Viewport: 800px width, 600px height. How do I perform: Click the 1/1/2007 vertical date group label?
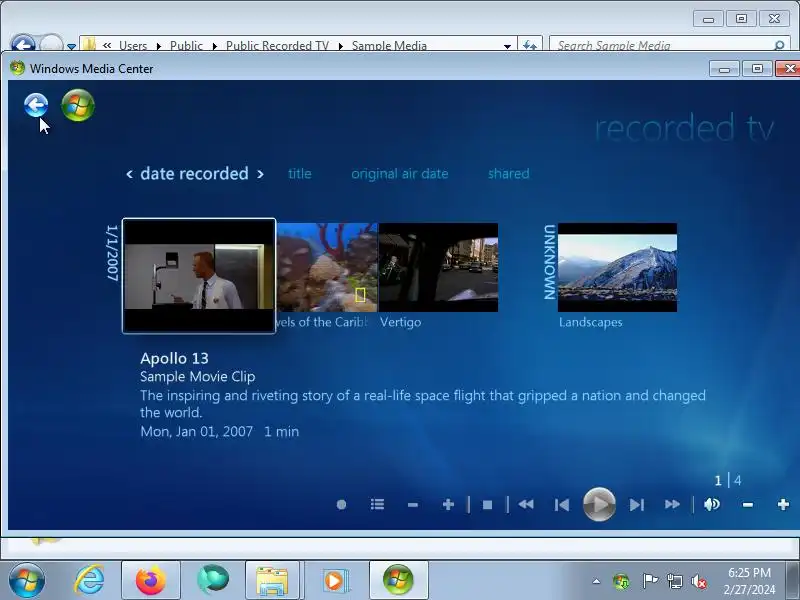pyautogui.click(x=112, y=253)
